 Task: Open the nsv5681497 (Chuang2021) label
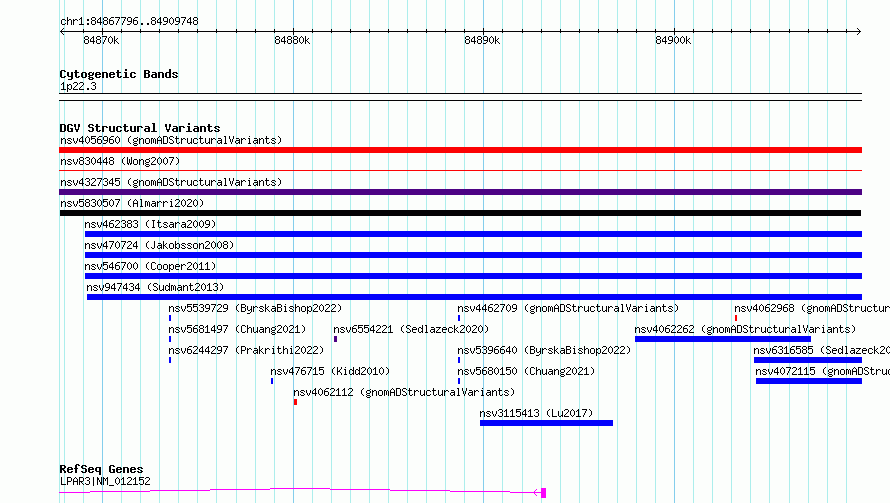[x=237, y=329]
